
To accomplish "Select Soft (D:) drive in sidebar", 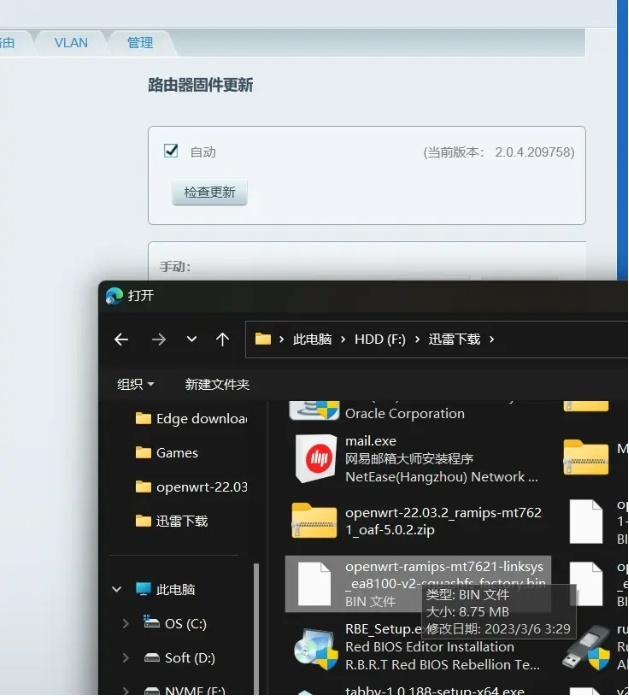I will coord(180,658).
